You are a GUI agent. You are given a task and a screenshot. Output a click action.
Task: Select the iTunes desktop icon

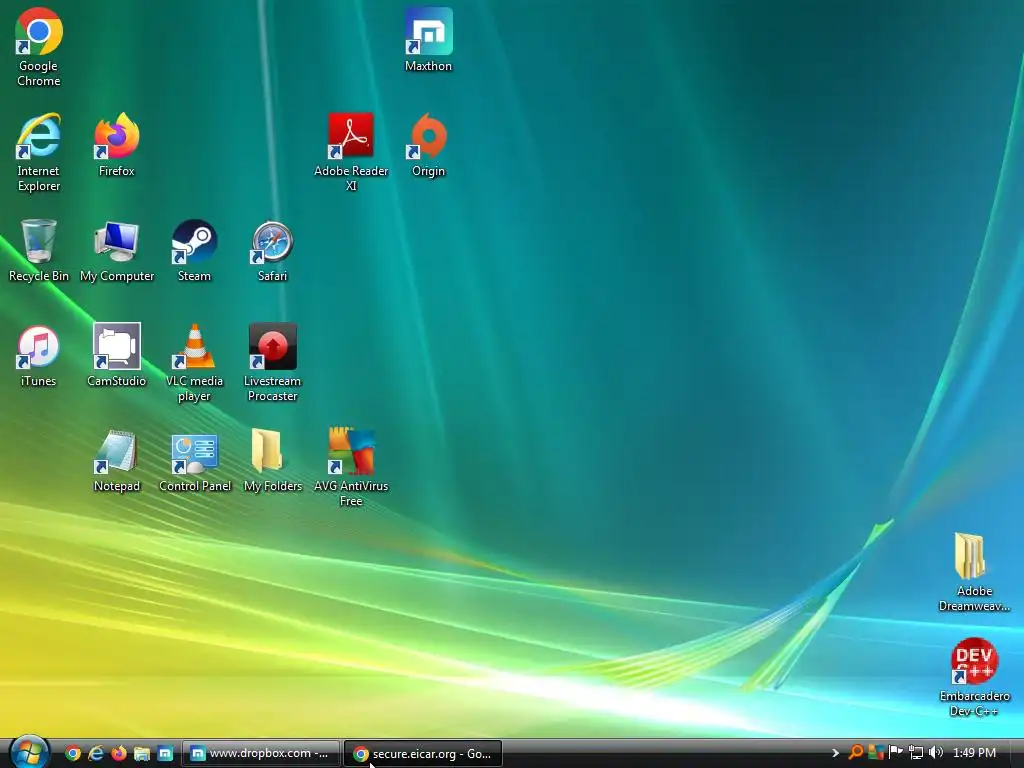point(39,355)
